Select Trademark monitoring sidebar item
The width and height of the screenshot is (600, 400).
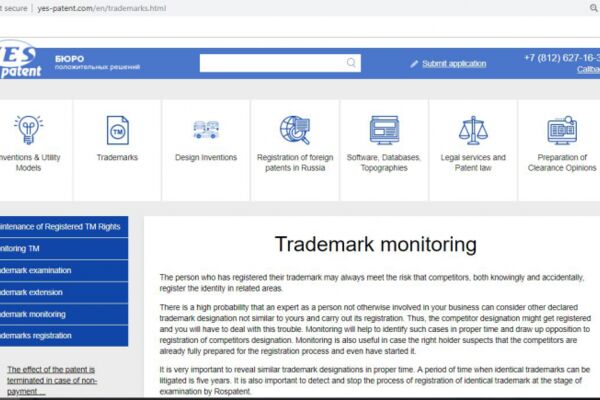(x=64, y=314)
